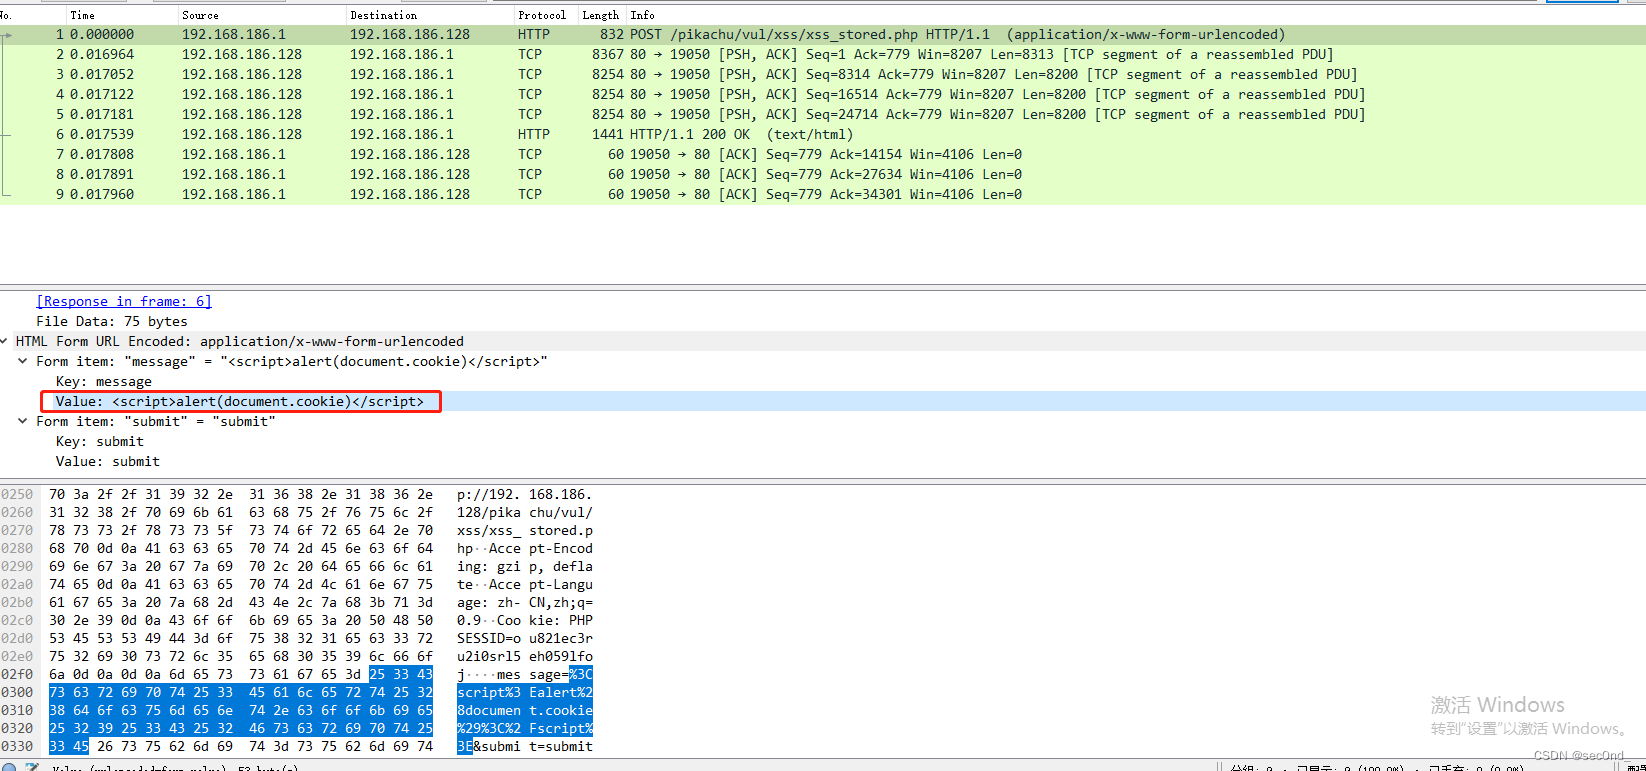Image resolution: width=1646 pixels, height=771 pixels.
Task: Select packet 8 ACK with Ack=27634
Action: click(823, 174)
